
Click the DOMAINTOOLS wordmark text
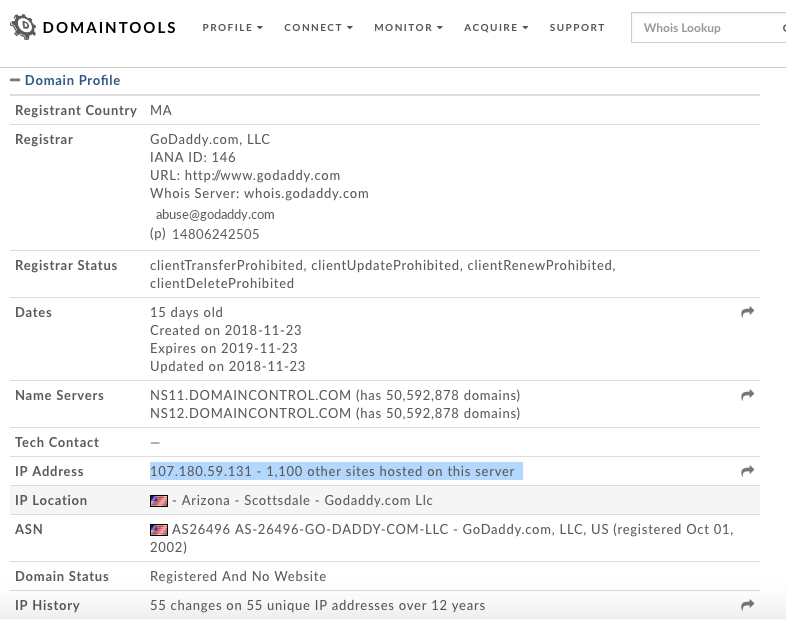tap(109, 28)
